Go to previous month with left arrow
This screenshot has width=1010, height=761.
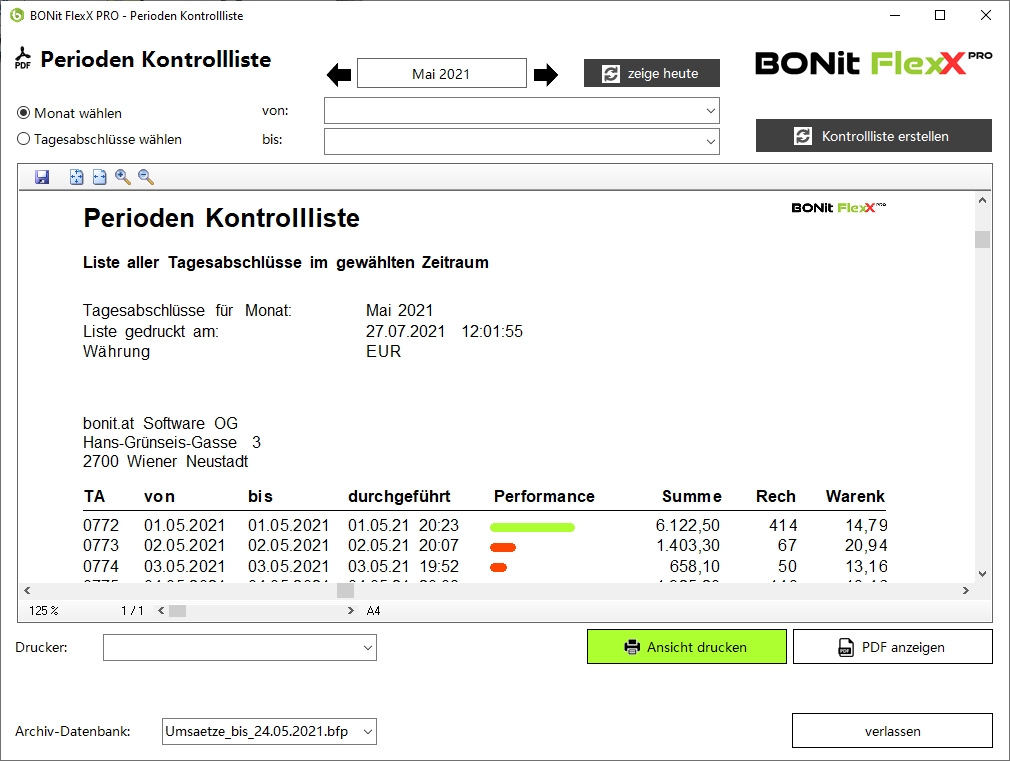[339, 75]
